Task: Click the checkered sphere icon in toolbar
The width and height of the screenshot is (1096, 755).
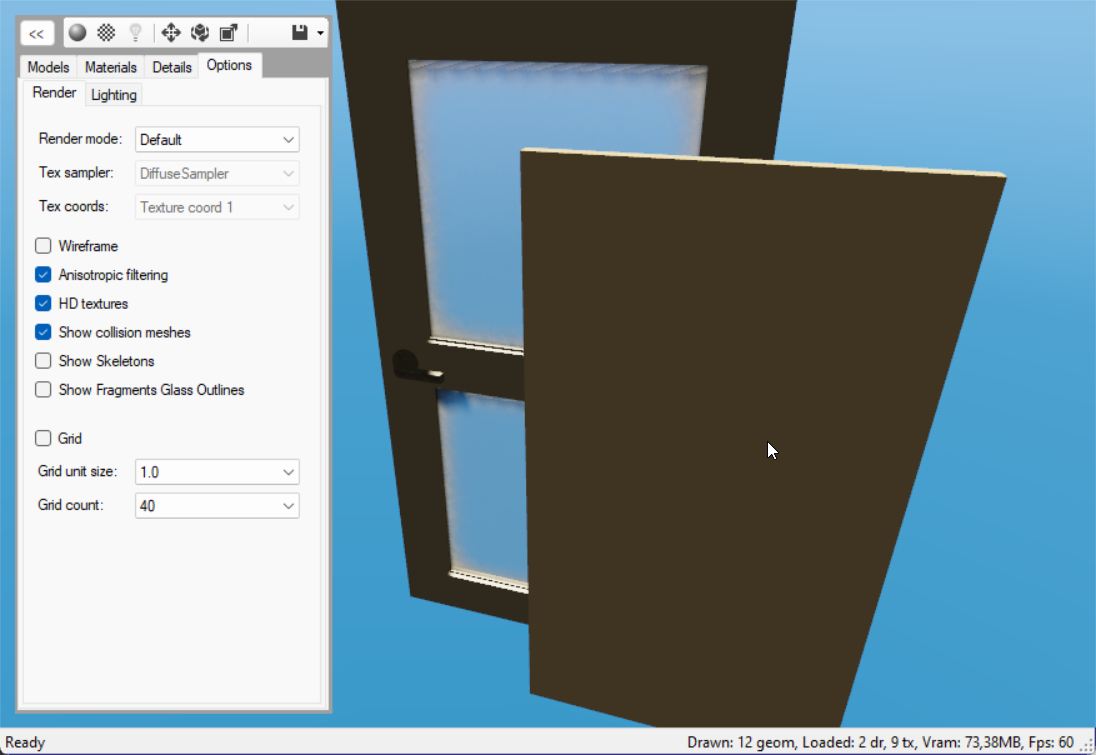Action: pyautogui.click(x=106, y=33)
